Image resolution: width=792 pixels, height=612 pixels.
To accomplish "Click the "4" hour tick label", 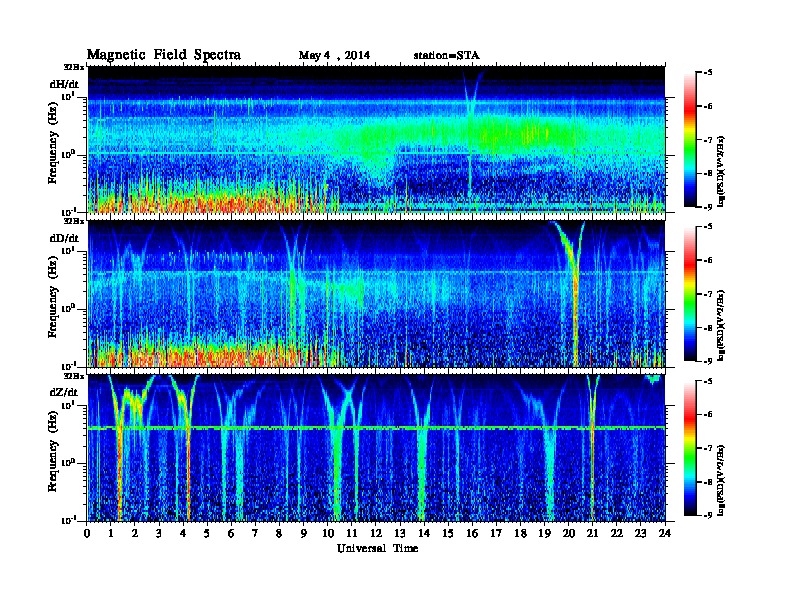I will (183, 534).
